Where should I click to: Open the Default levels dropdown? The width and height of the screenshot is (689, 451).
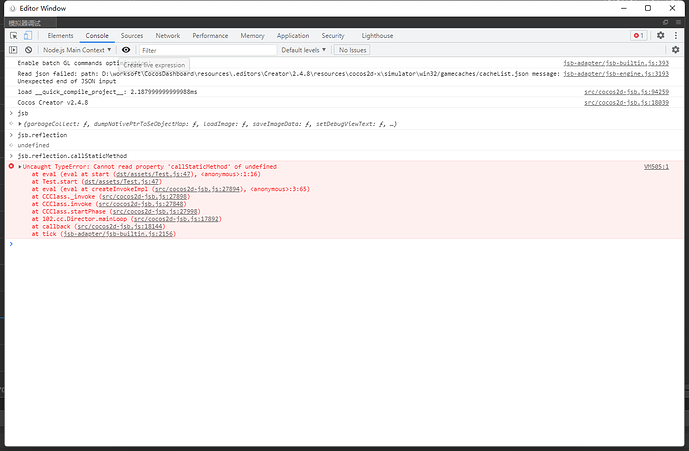[x=304, y=50]
